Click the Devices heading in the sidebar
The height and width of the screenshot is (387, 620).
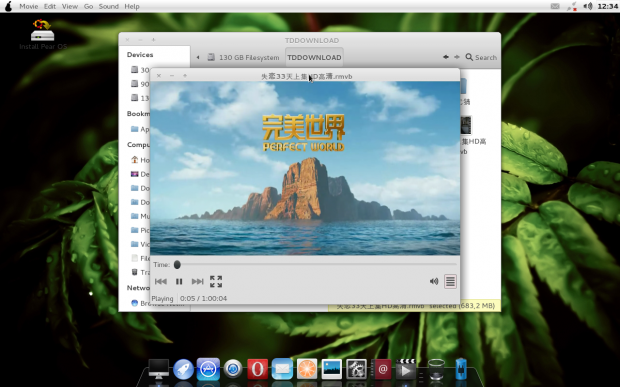coord(140,55)
